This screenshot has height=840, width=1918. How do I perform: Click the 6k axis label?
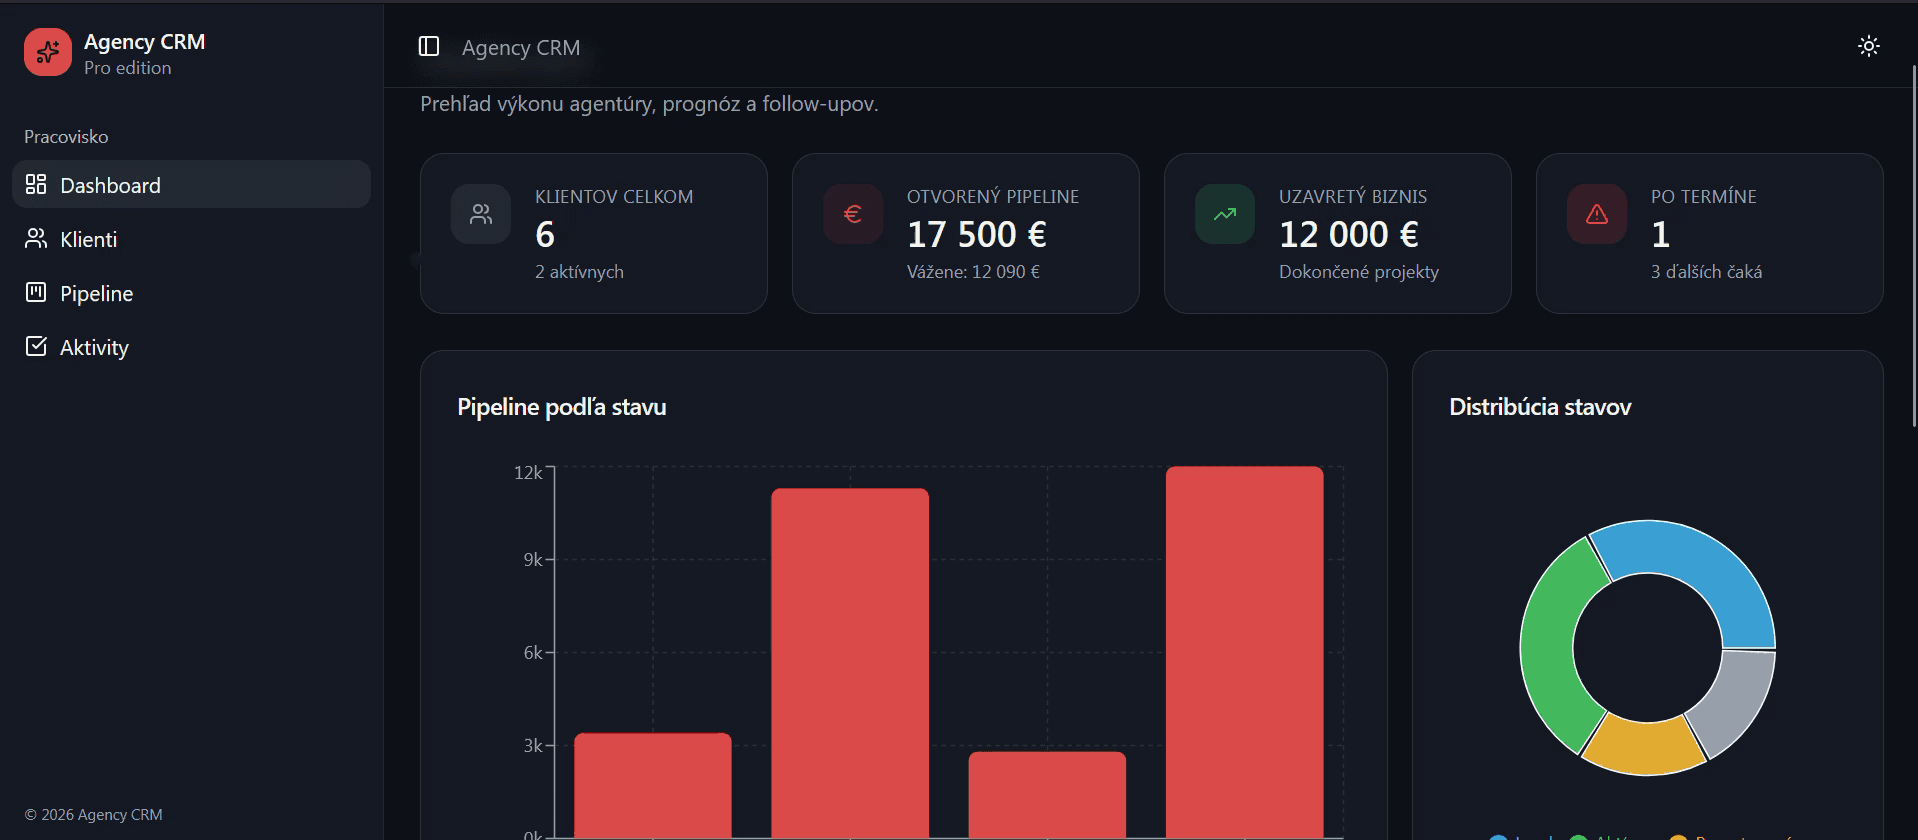point(533,652)
